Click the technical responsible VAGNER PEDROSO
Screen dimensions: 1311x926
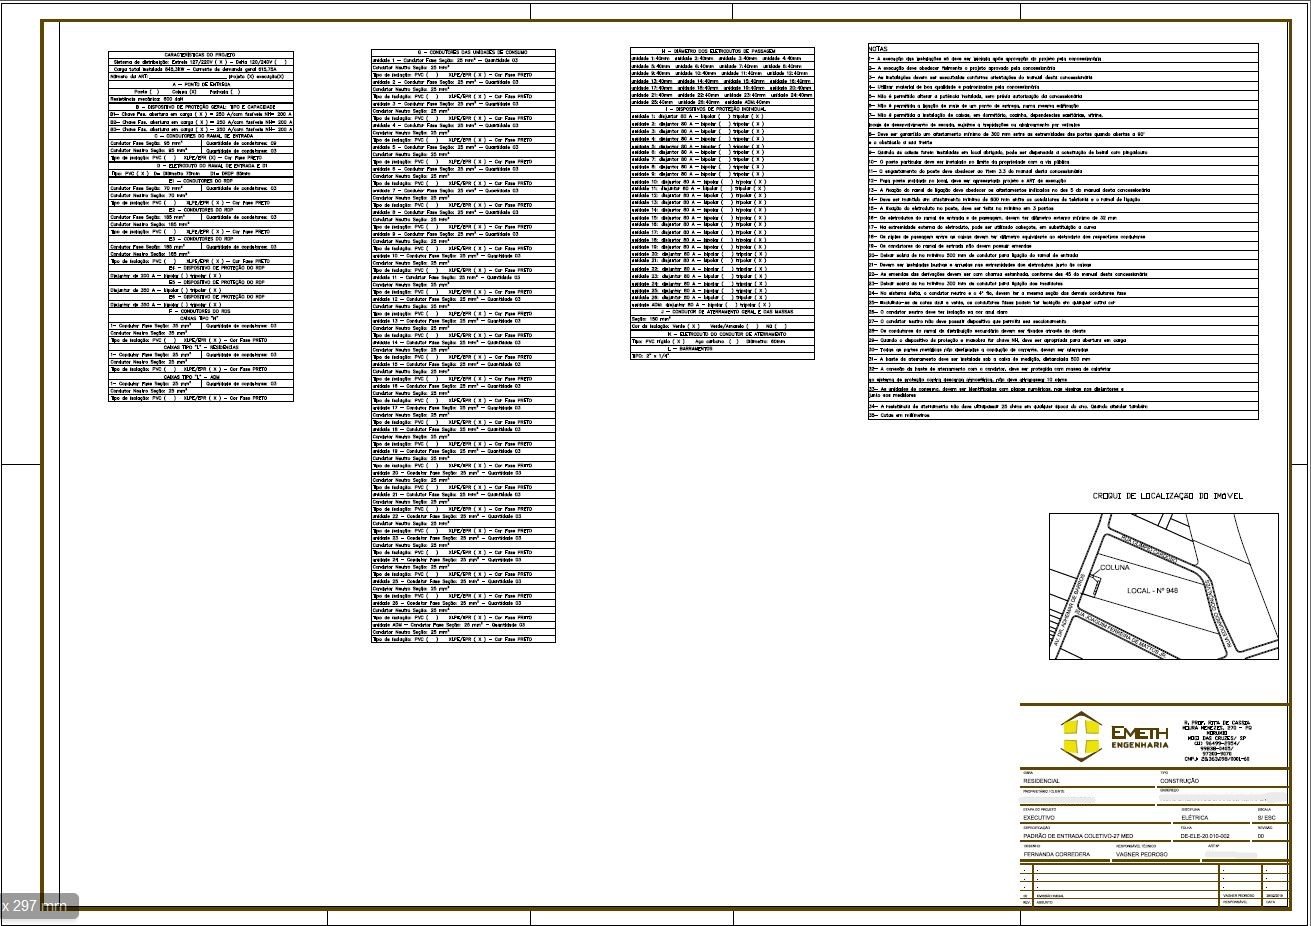pos(1141,855)
